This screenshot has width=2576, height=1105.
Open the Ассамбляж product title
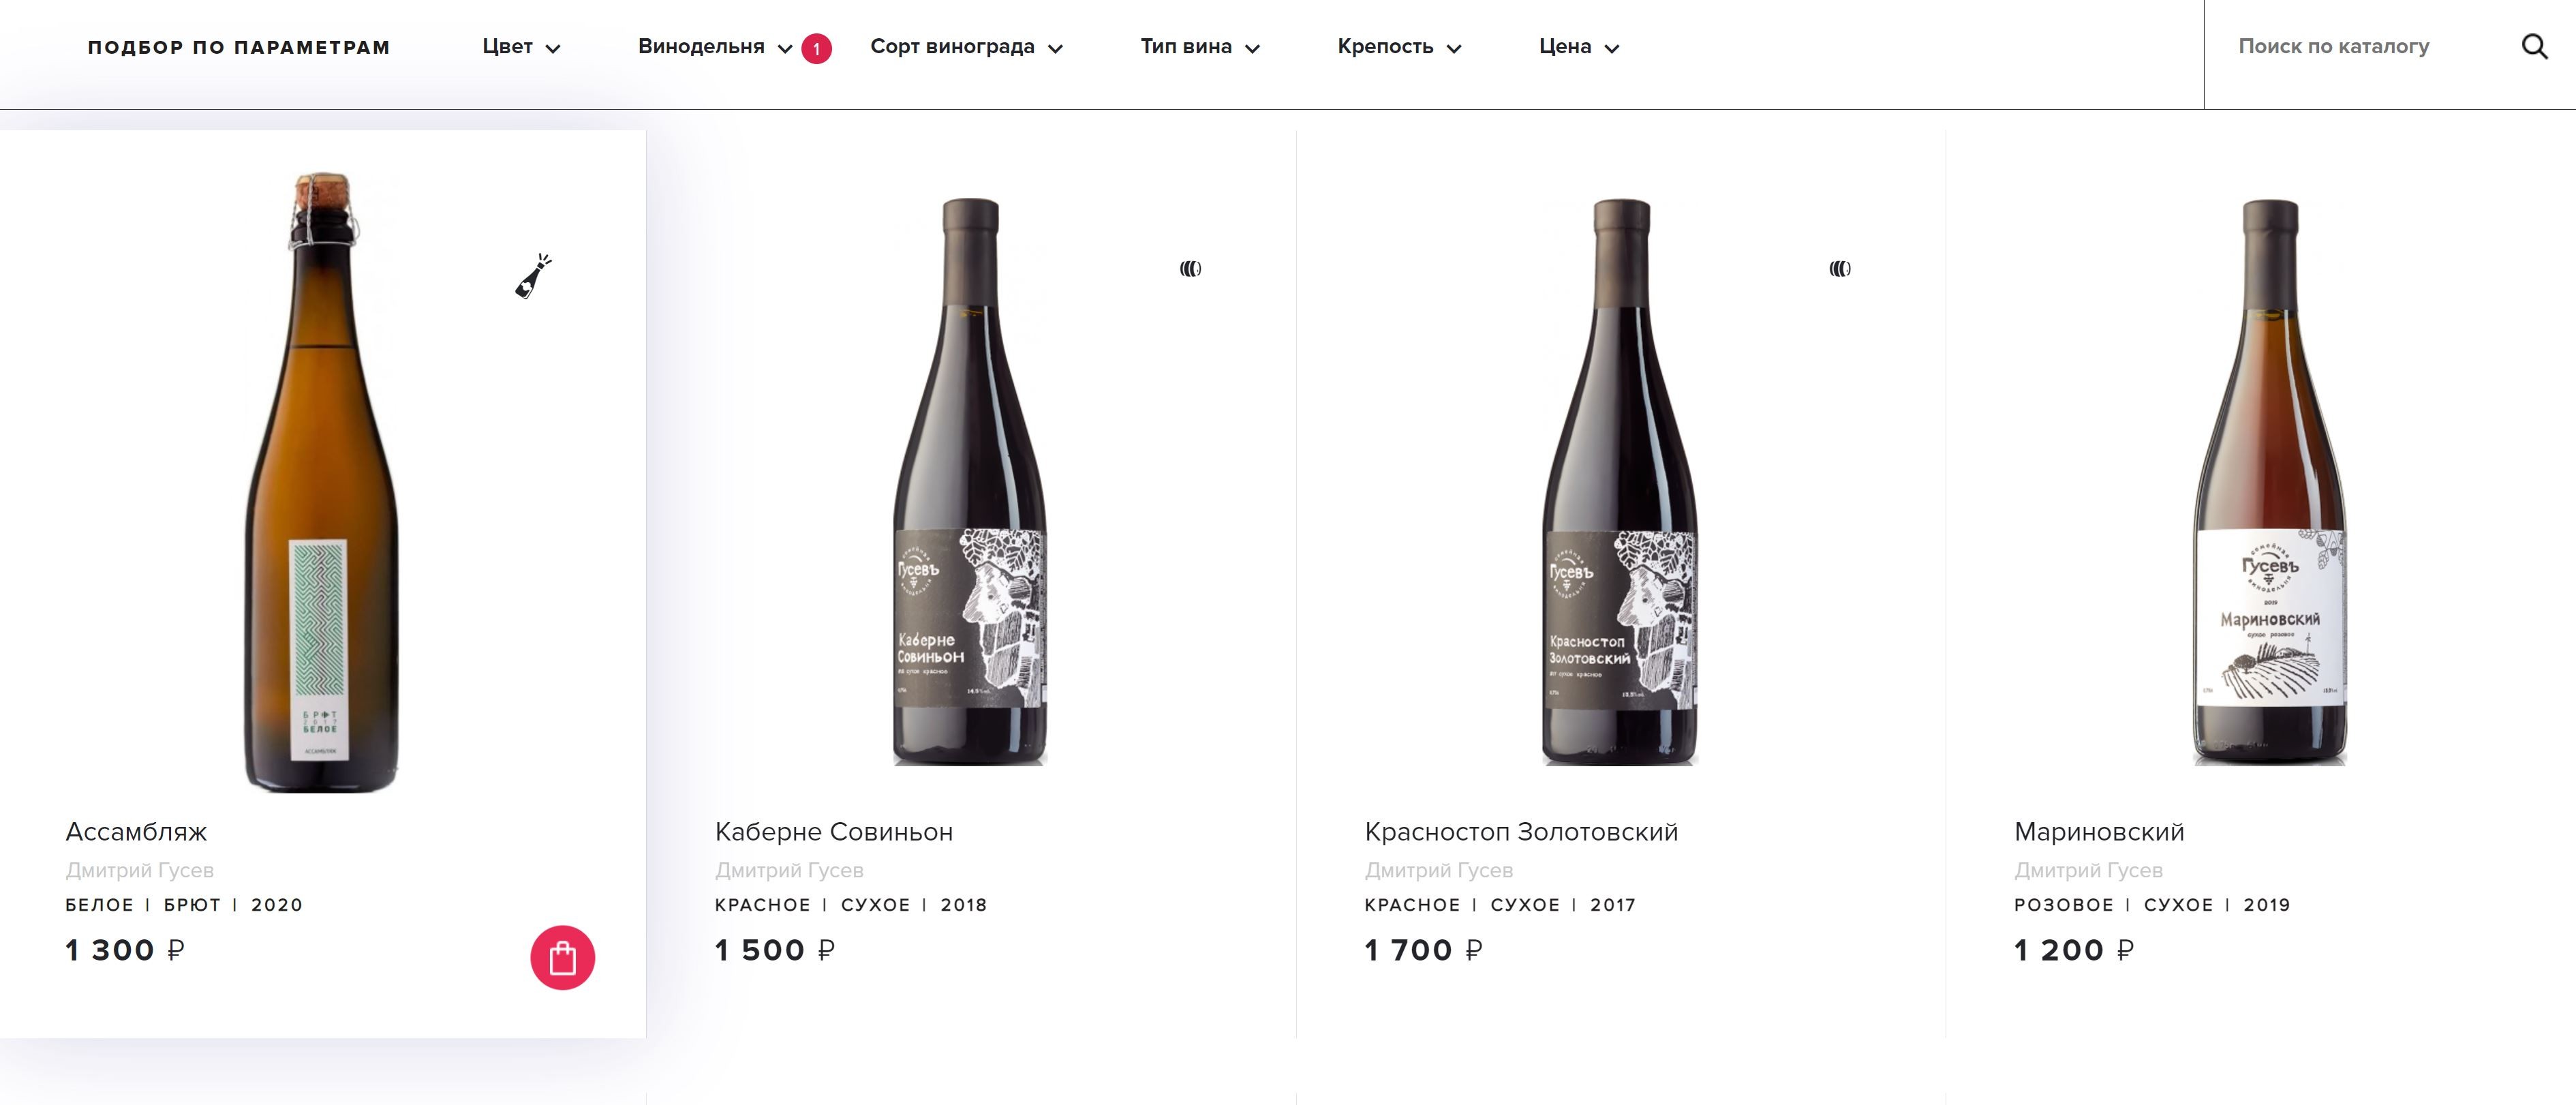[x=137, y=832]
